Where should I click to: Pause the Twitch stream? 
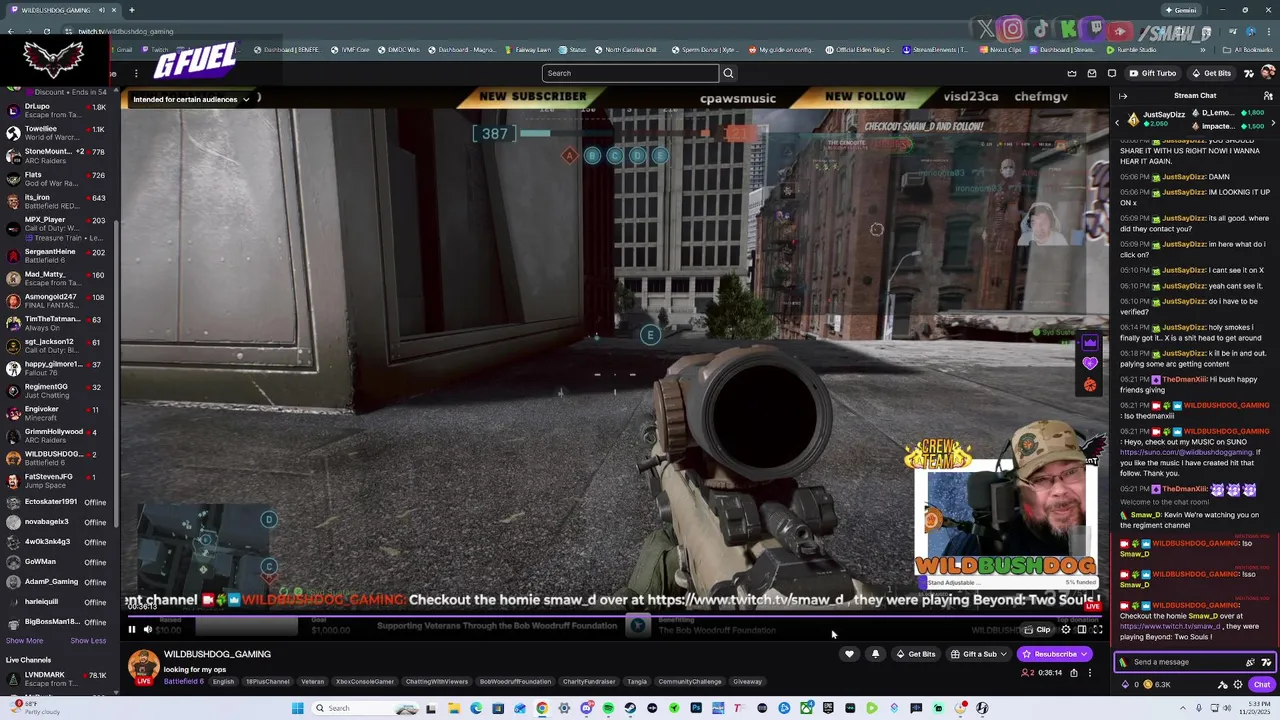(131, 630)
